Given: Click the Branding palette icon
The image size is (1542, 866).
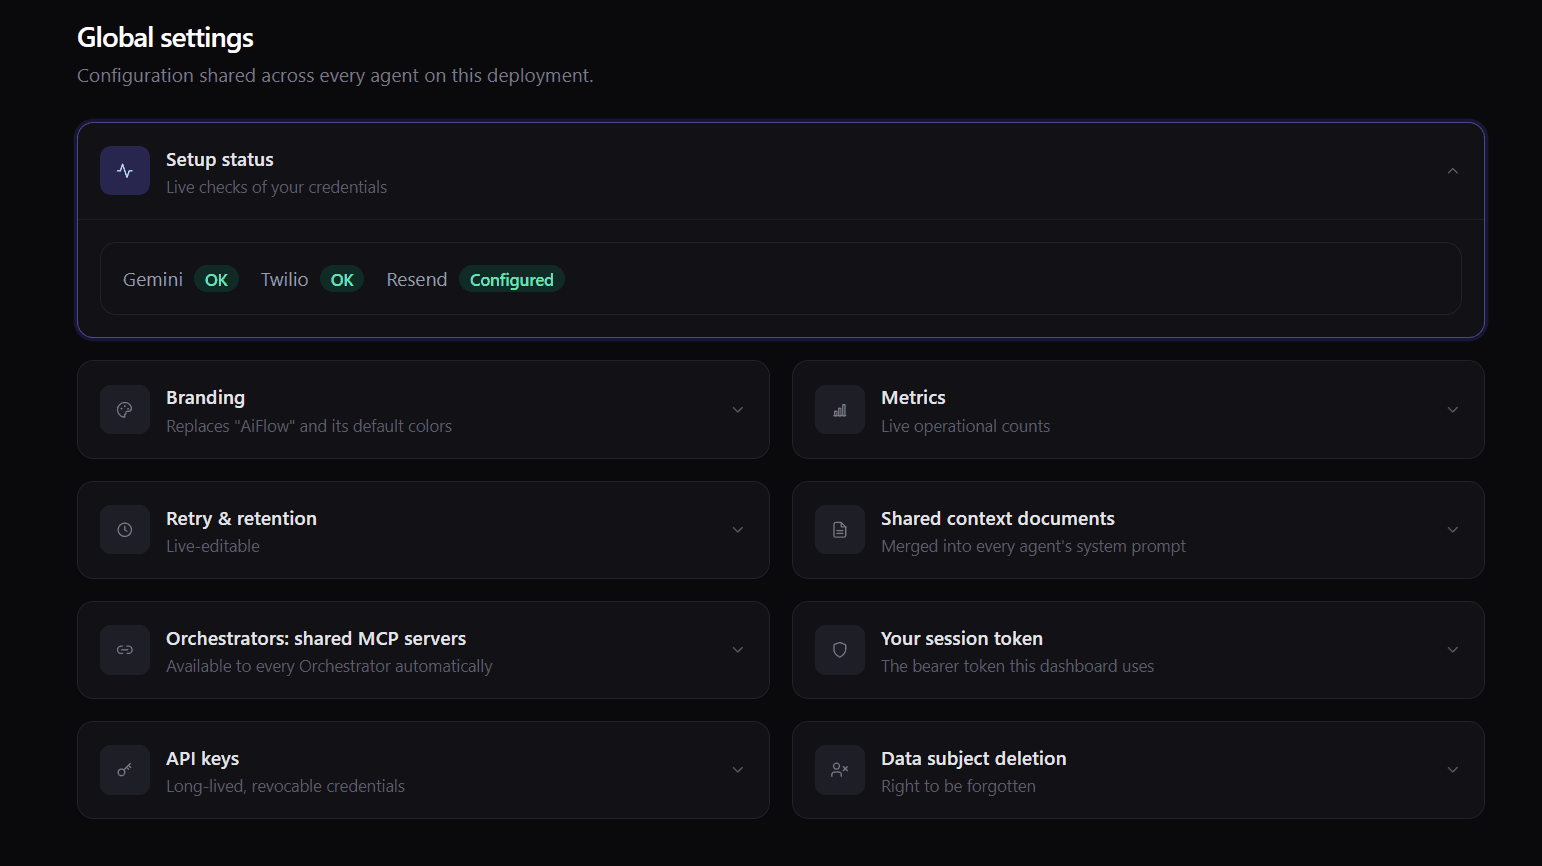Looking at the screenshot, I should 125,410.
